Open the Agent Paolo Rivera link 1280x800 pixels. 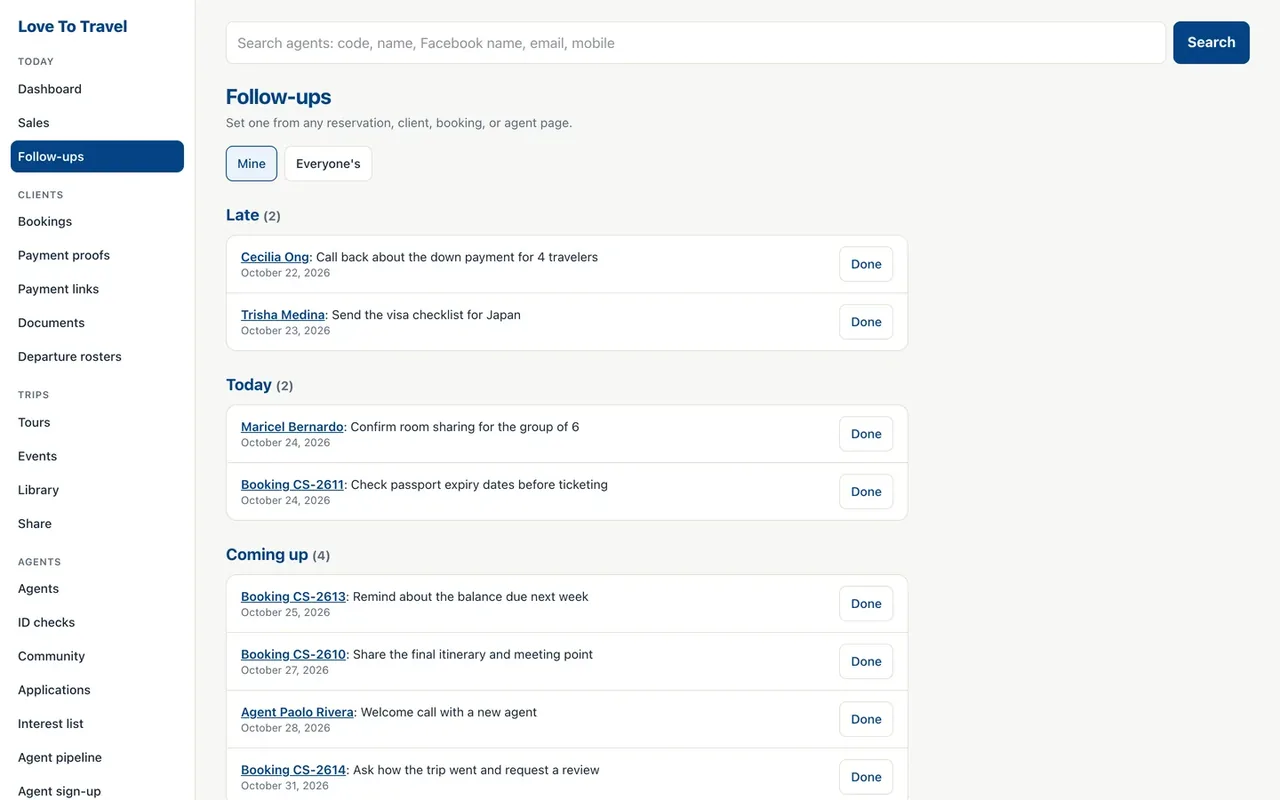(x=297, y=713)
